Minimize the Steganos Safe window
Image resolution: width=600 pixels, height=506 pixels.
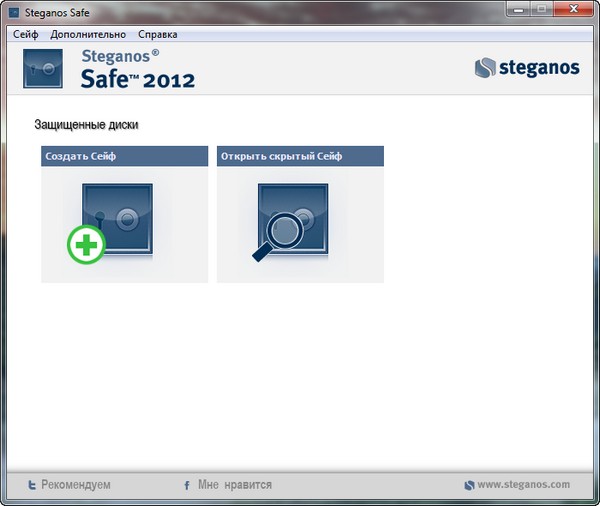tap(518, 9)
